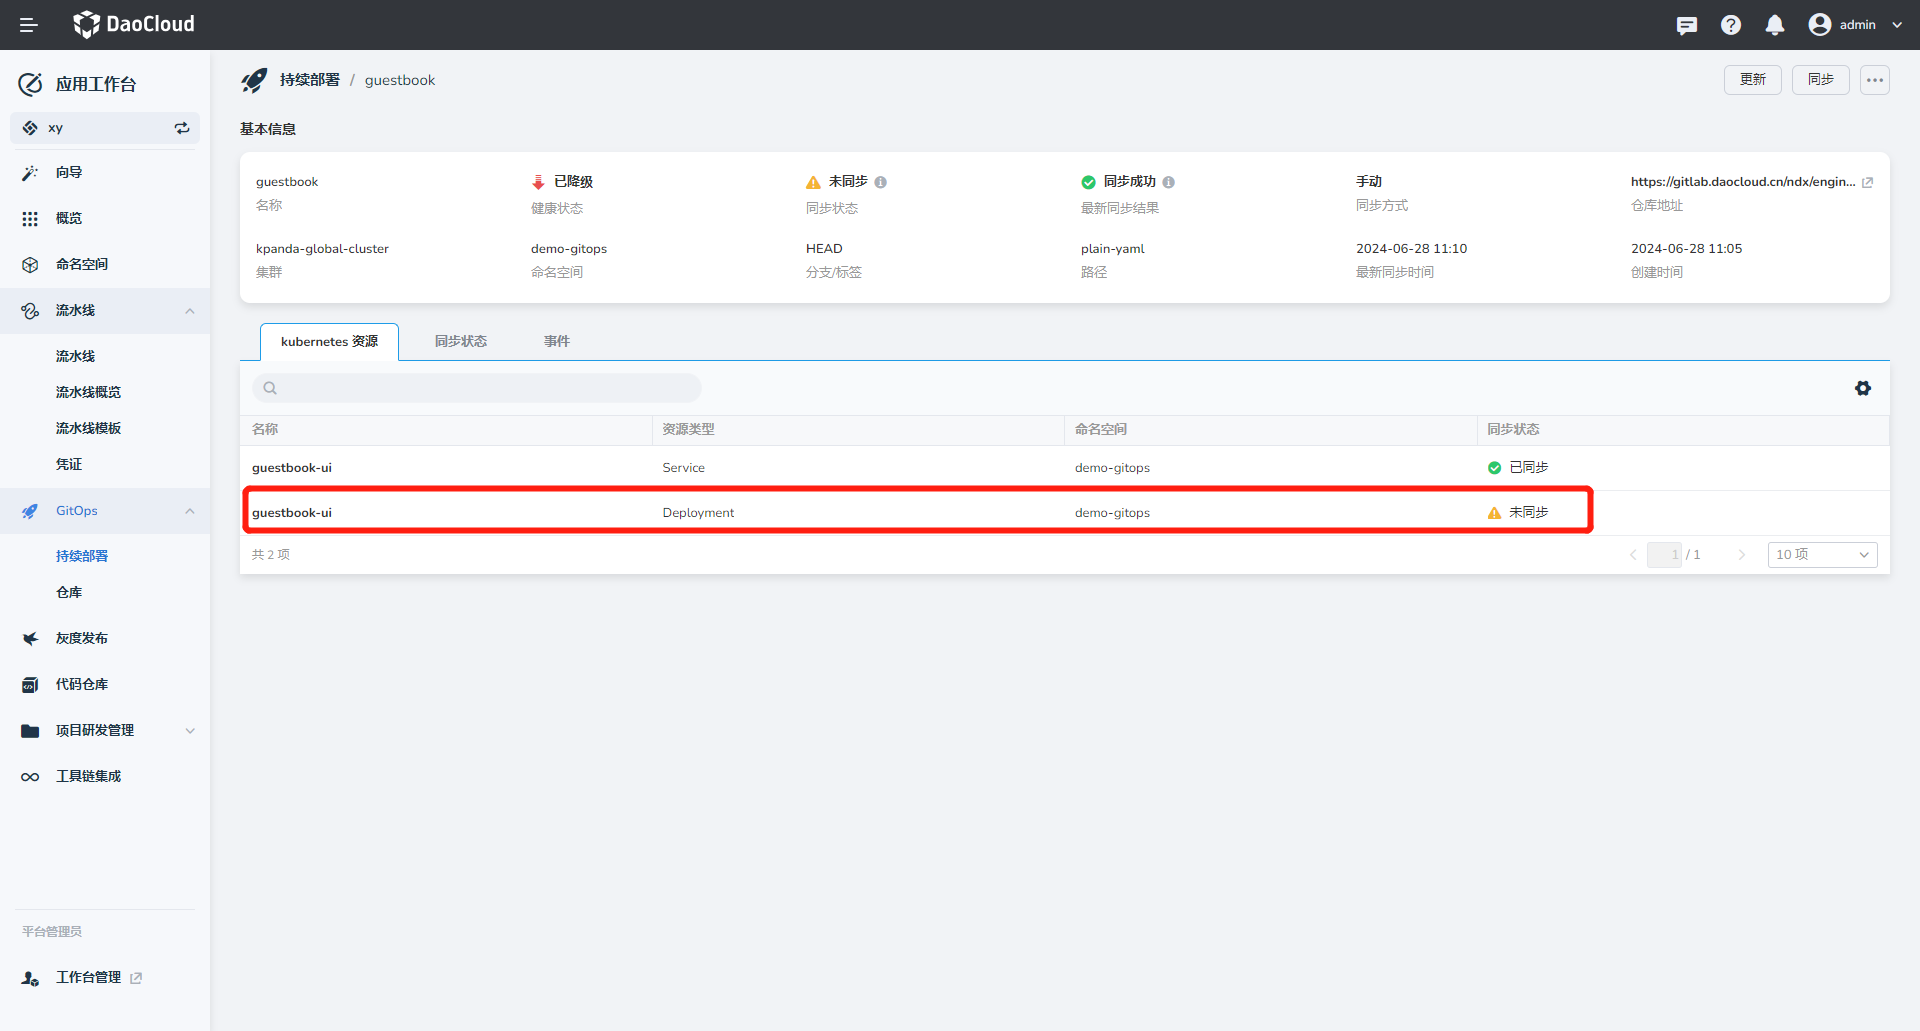Switch to the 同步状态 tab
Viewport: 1920px width, 1031px height.
461,341
